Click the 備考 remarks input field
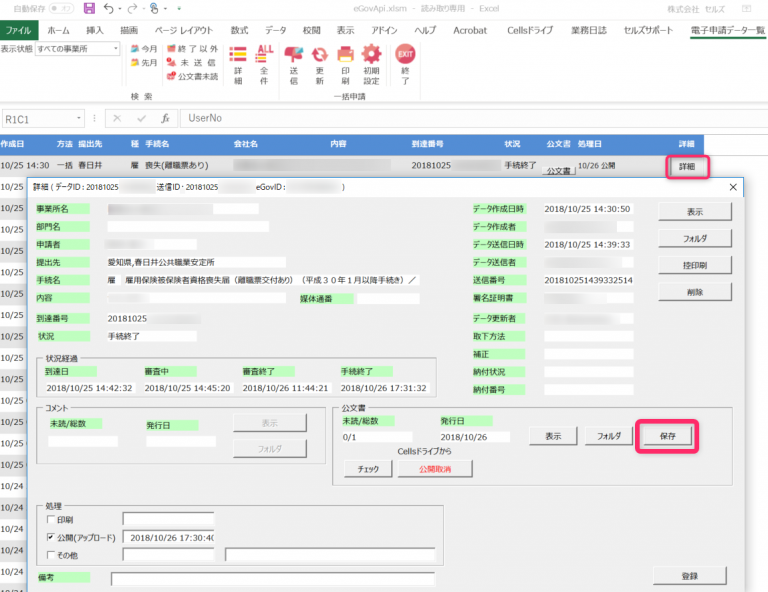This screenshot has width=768, height=592. (x=273, y=578)
